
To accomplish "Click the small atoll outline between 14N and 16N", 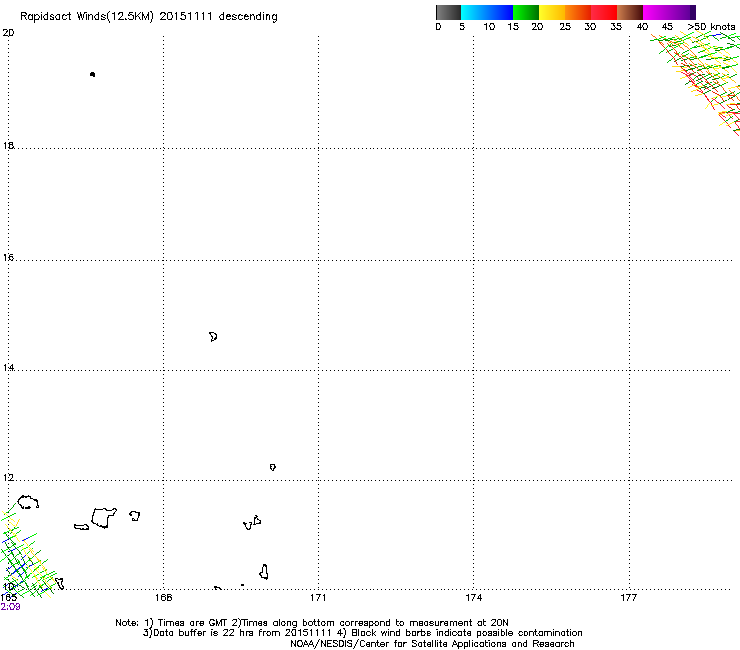I will (x=213, y=337).
